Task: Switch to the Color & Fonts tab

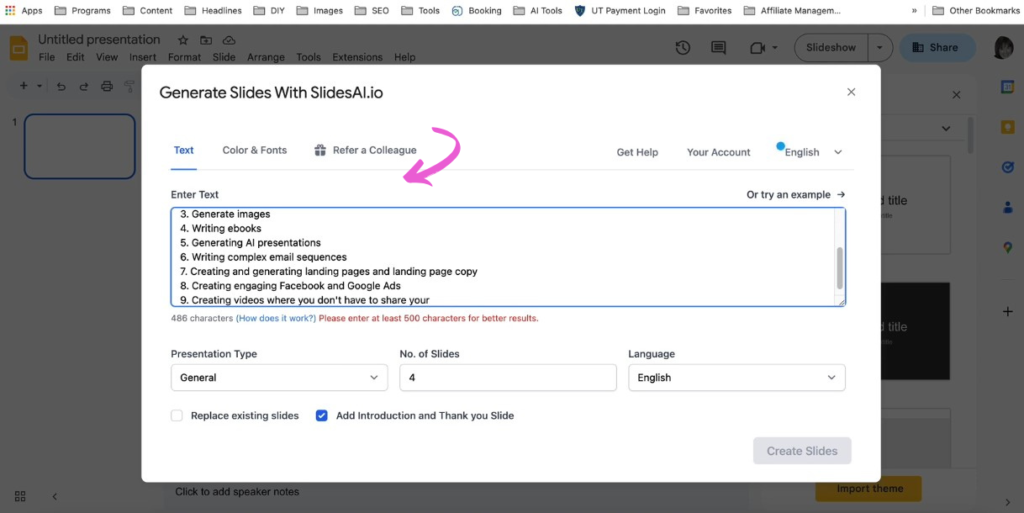Action: pyautogui.click(x=255, y=150)
